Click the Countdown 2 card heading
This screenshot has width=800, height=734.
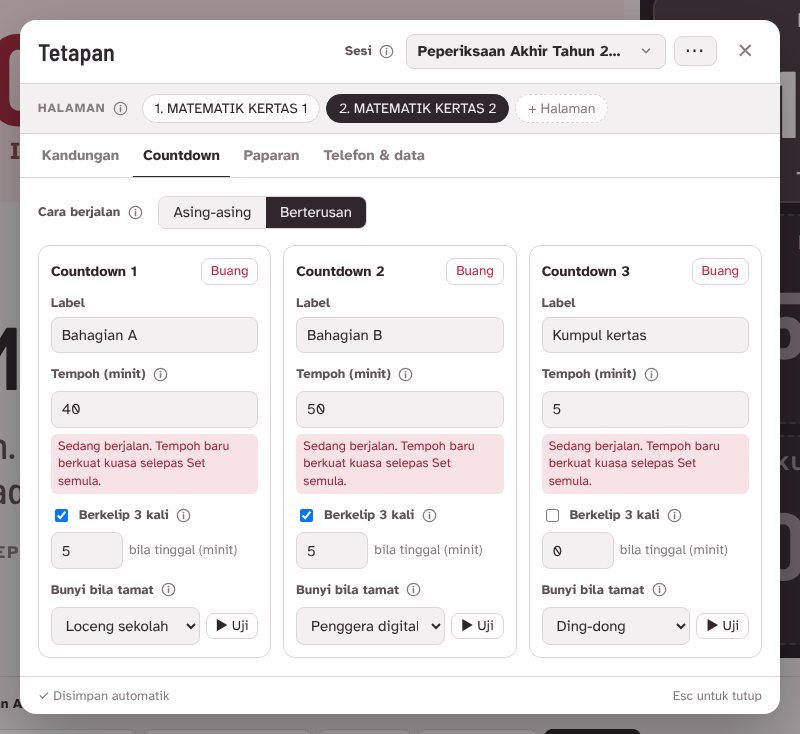pyautogui.click(x=340, y=271)
